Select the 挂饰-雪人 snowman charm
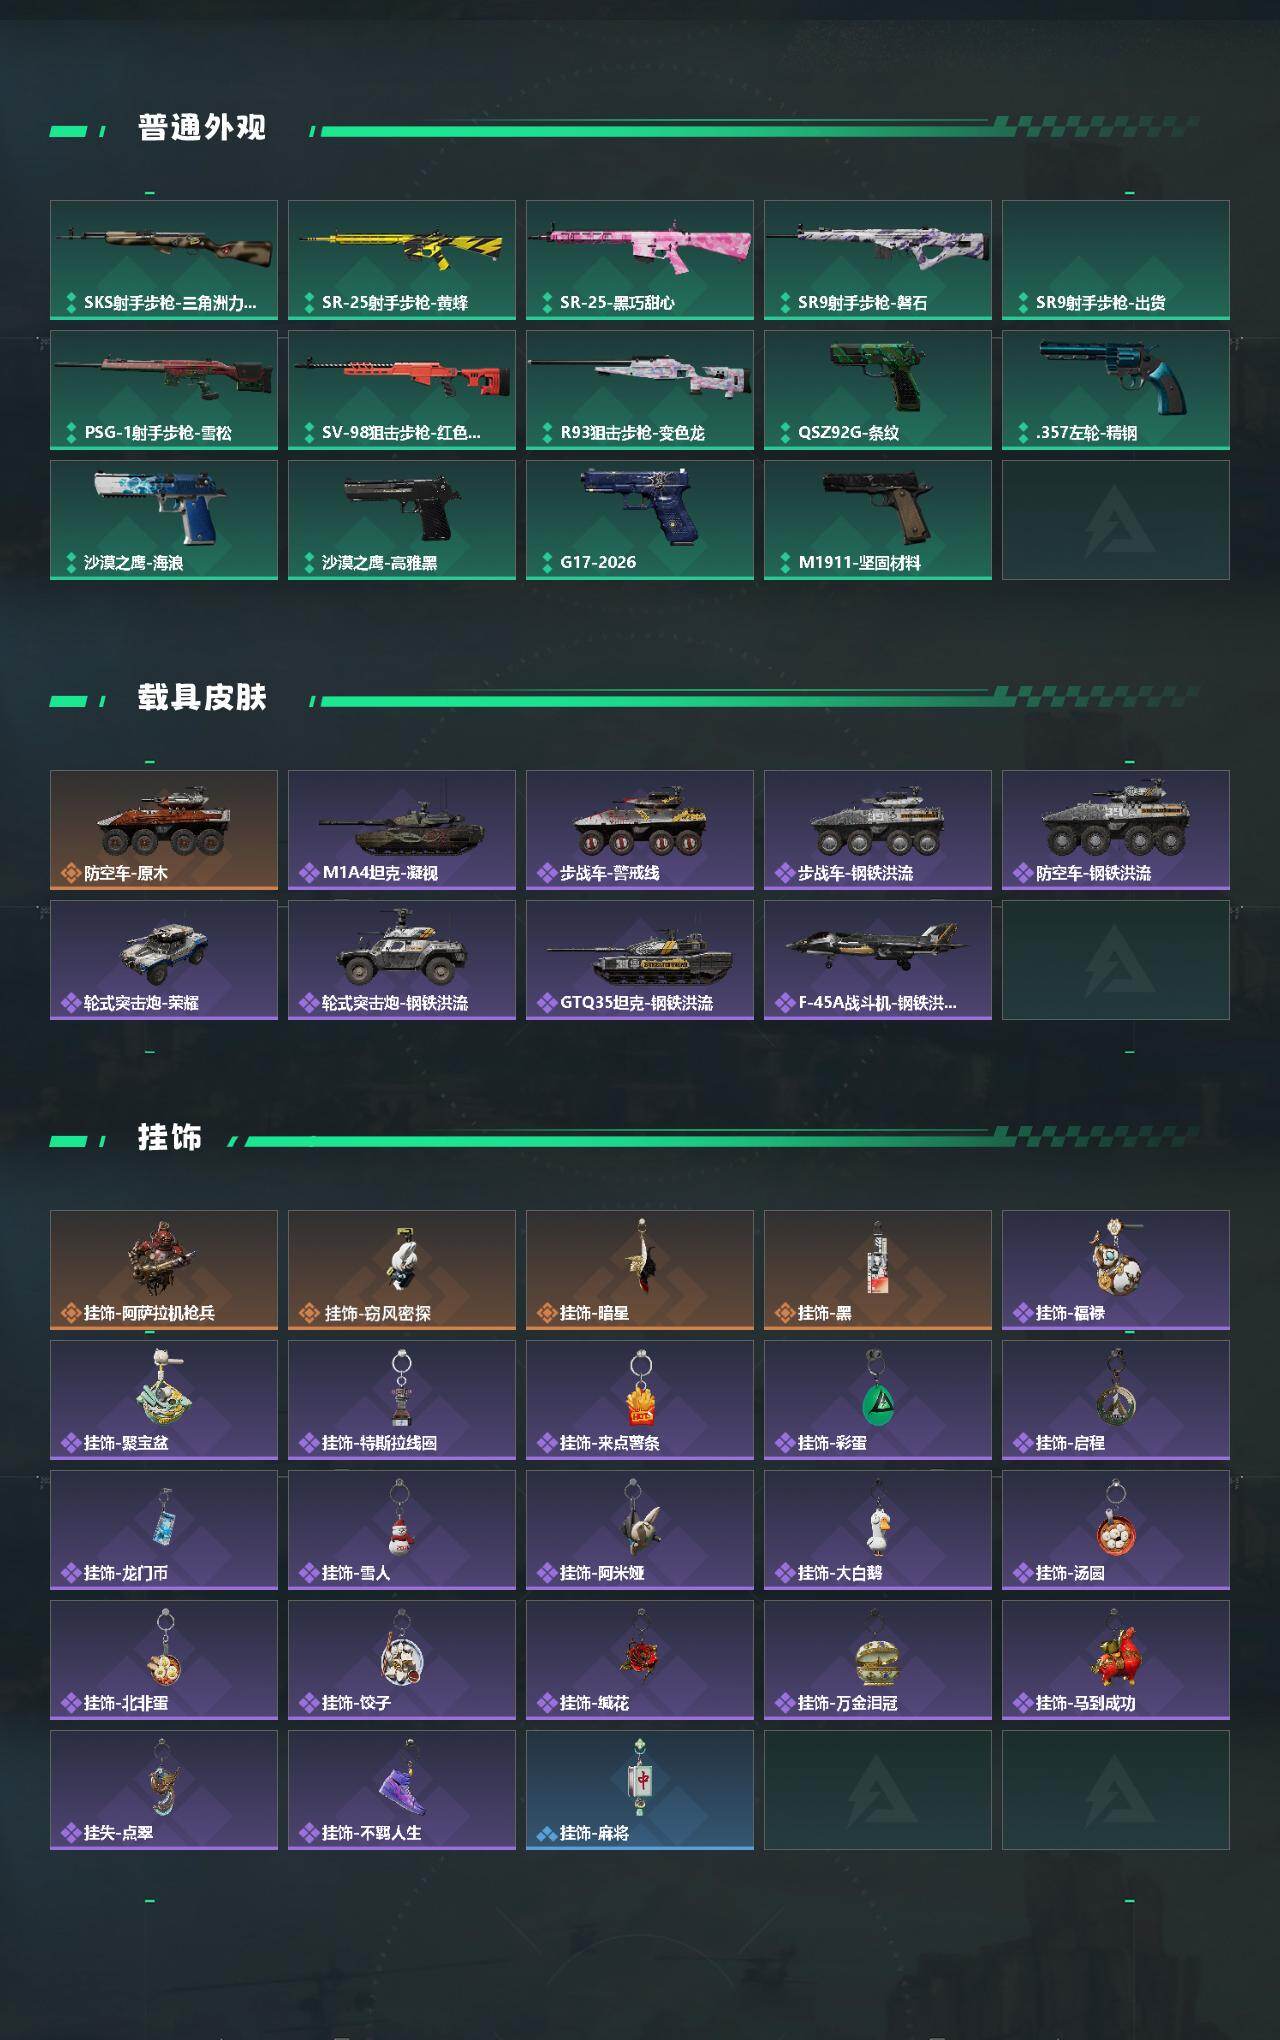This screenshot has width=1280, height=2040. tap(402, 1530)
